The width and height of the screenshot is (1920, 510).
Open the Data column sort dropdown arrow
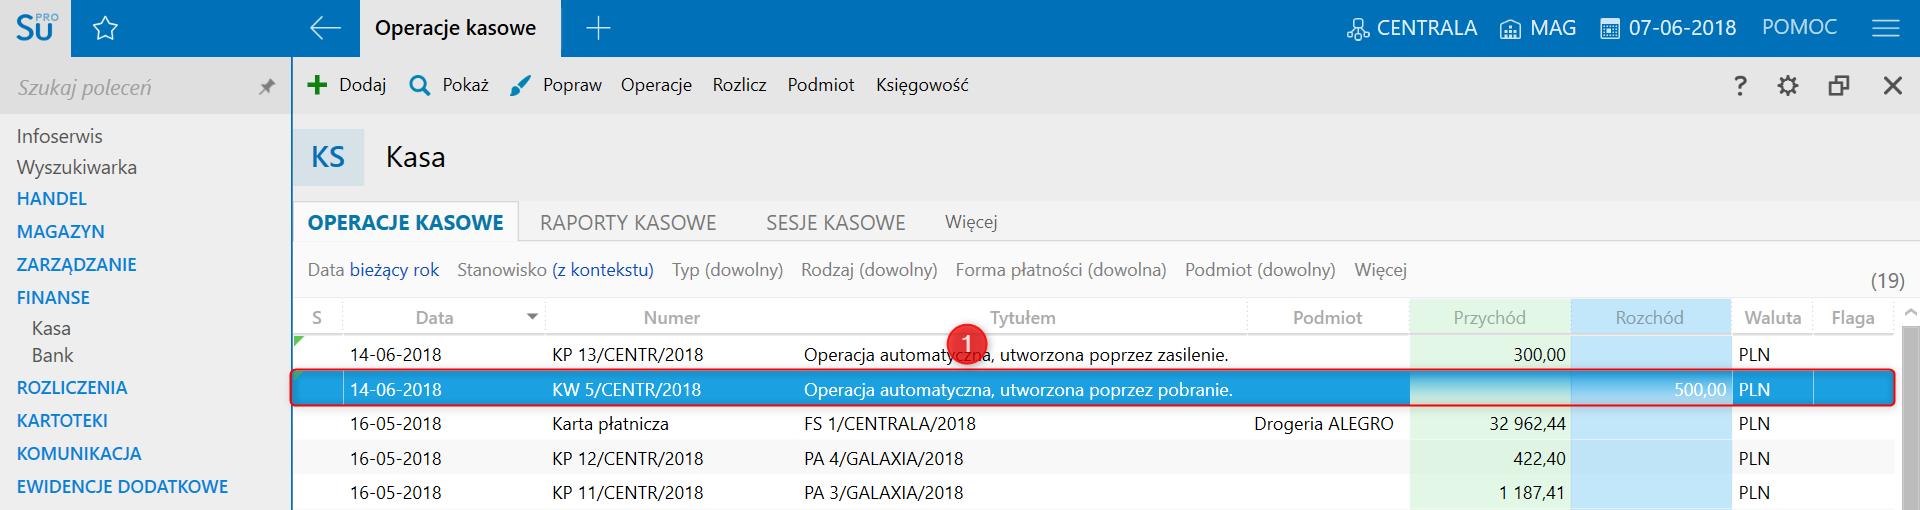pyautogui.click(x=532, y=317)
